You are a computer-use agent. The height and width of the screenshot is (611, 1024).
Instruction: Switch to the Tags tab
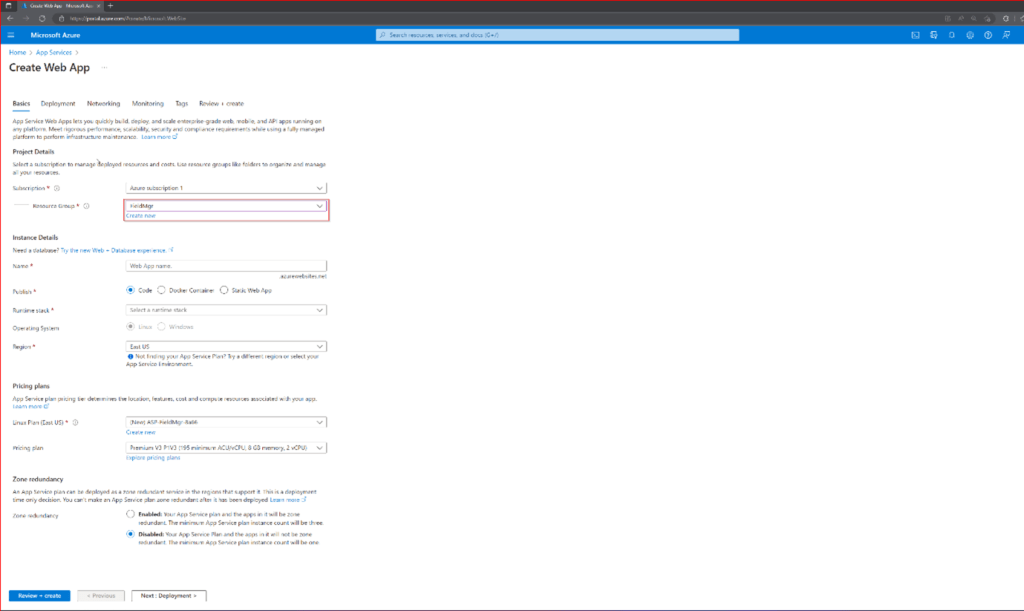[182, 104]
